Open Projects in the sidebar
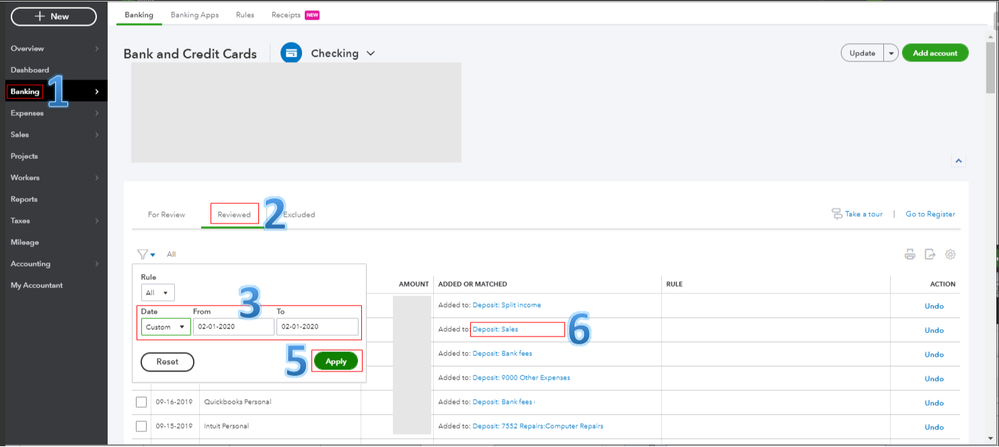Viewport: 999px width, 447px height. pyautogui.click(x=24, y=156)
